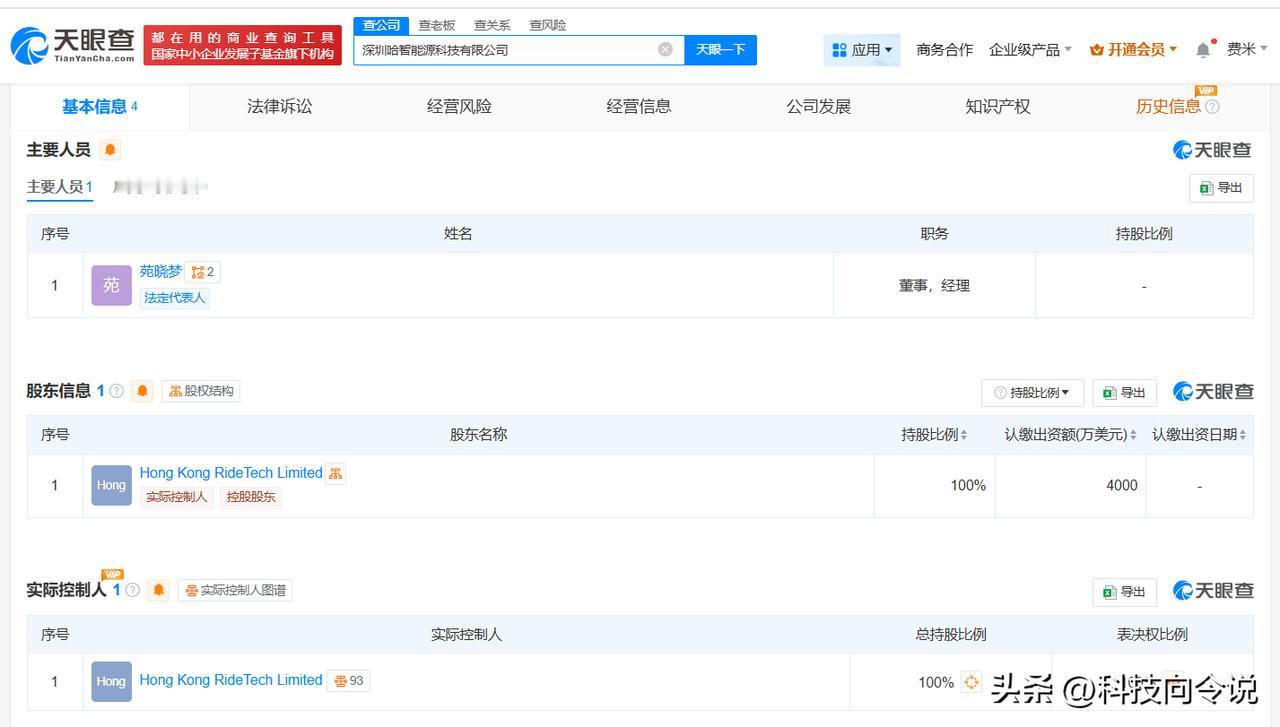Image resolution: width=1280 pixels, height=727 pixels.
Task: Click the help icon beside 股东信息
Action: tap(116, 391)
